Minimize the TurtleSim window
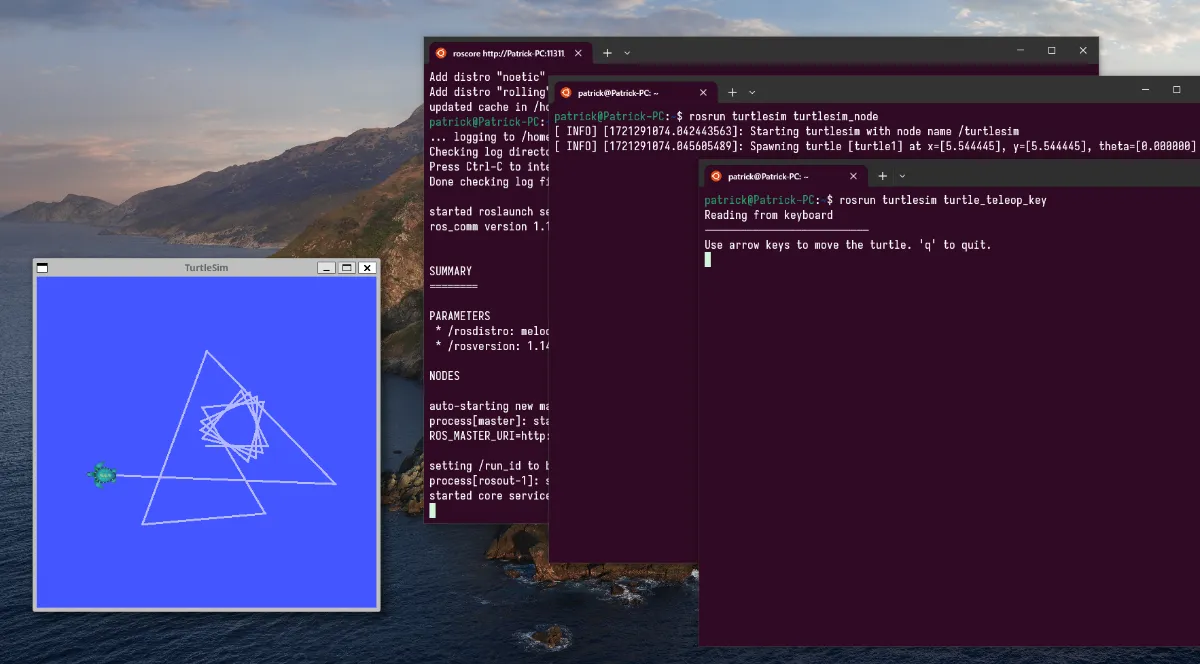 tap(326, 268)
